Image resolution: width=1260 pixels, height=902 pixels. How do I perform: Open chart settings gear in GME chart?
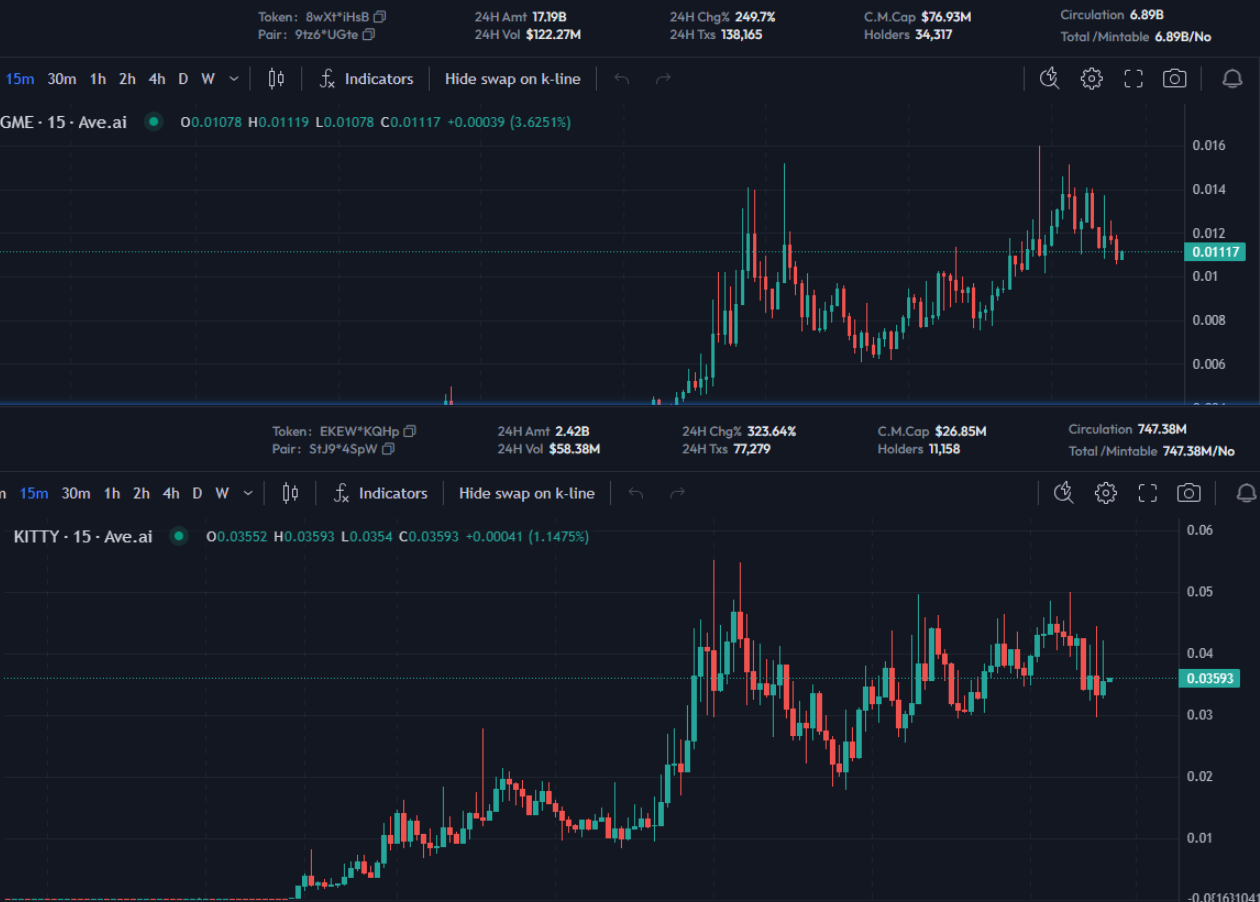1091,79
